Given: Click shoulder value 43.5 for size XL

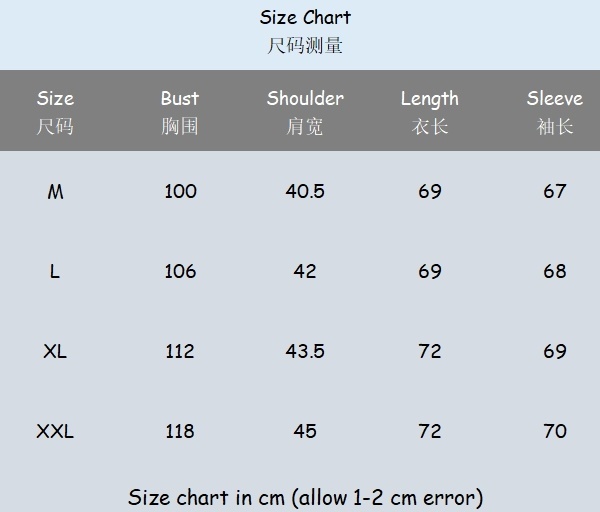Looking at the screenshot, I should 305,352.
